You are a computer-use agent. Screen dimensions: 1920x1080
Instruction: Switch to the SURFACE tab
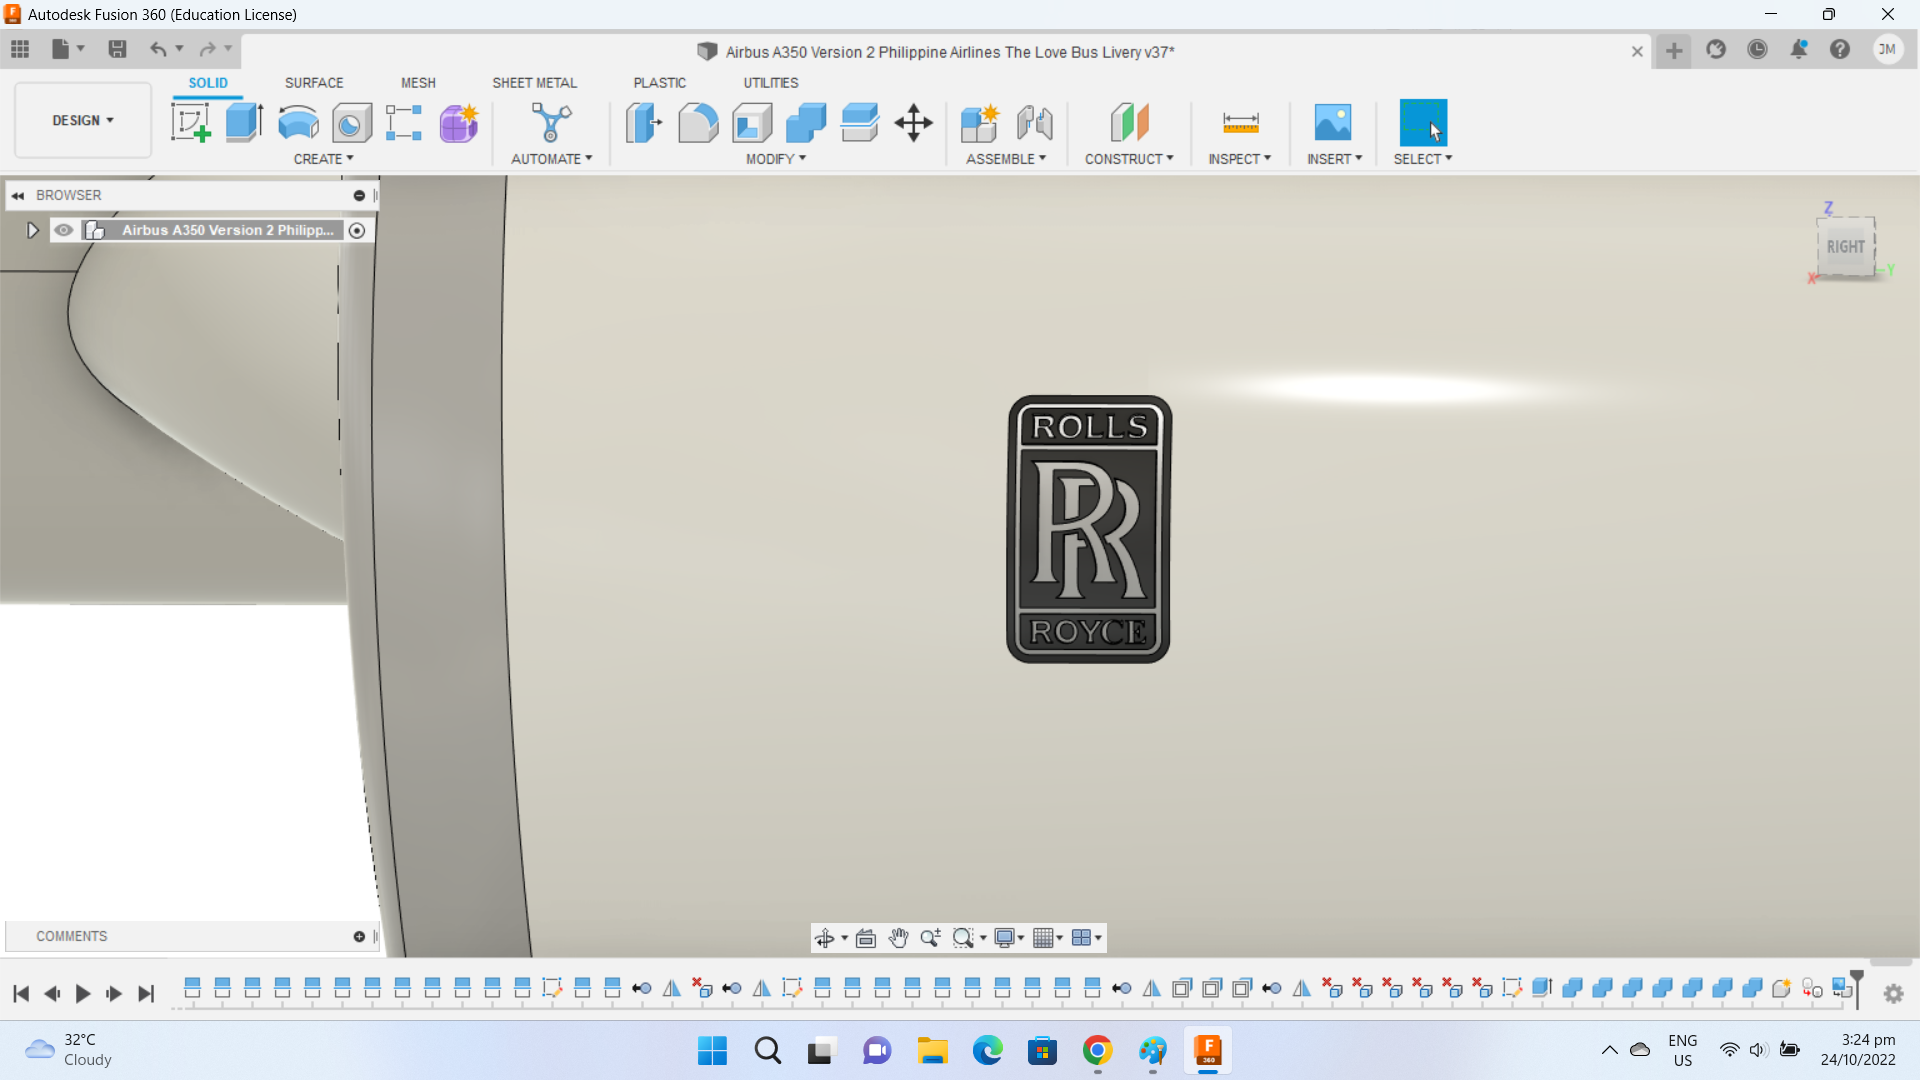314,83
